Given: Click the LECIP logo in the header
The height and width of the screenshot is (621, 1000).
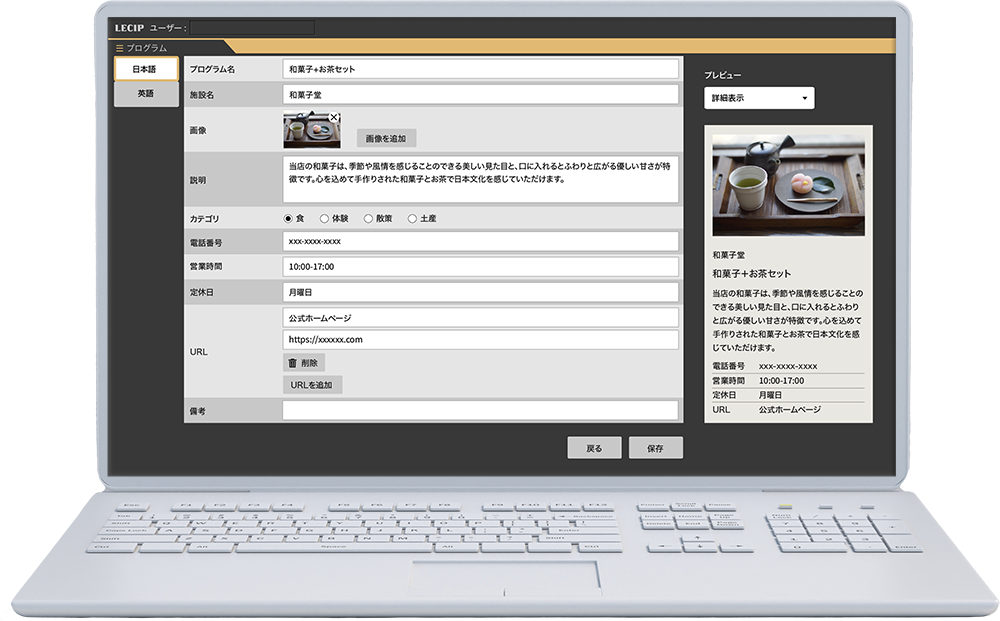Looking at the screenshot, I should (x=129, y=27).
